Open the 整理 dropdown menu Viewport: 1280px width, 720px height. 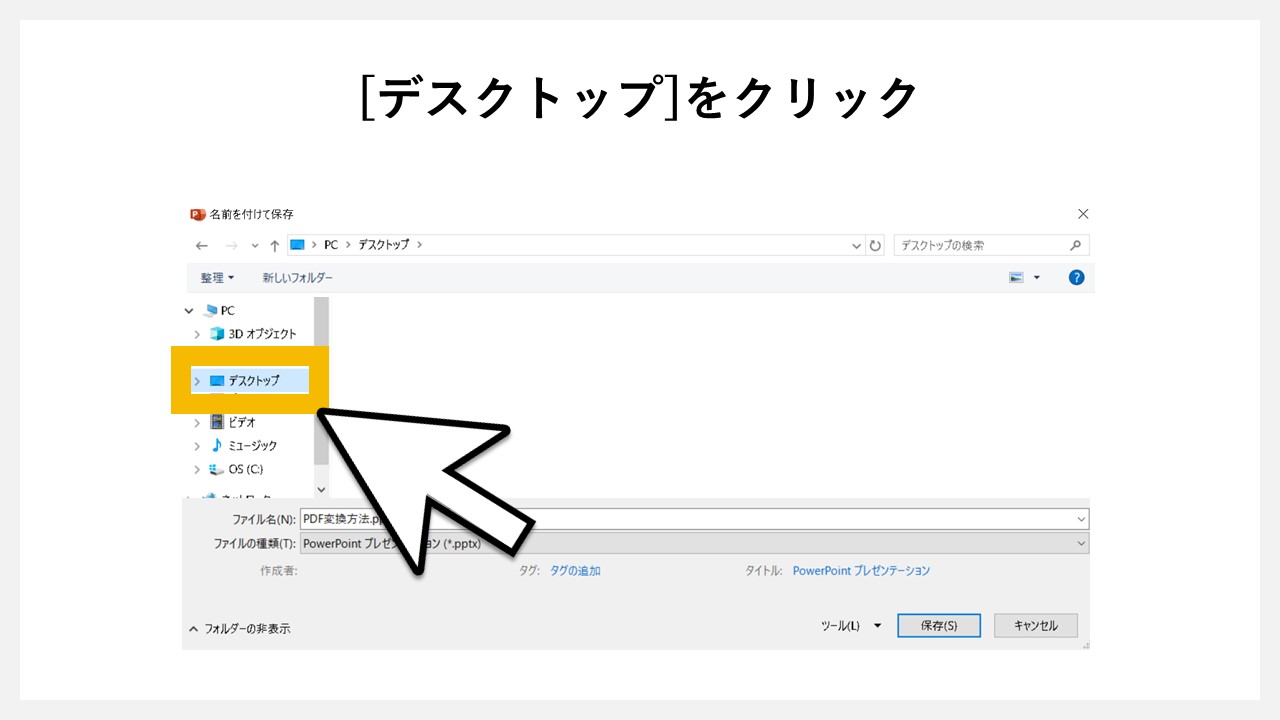pos(217,277)
